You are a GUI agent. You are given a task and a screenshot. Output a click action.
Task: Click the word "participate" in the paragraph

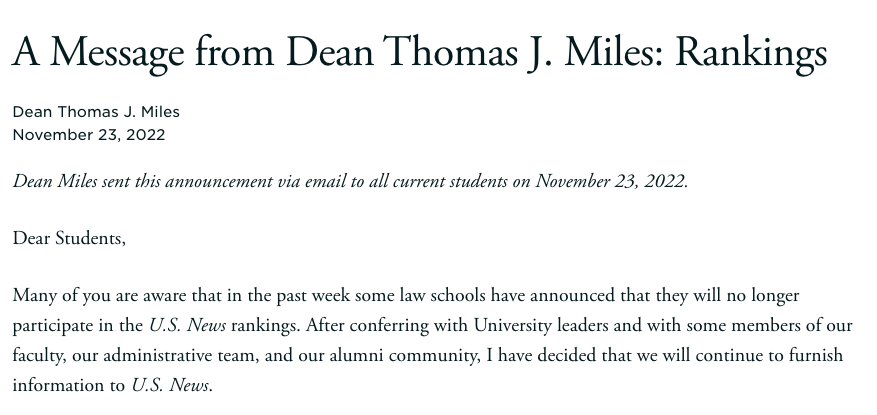pyautogui.click(x=56, y=326)
